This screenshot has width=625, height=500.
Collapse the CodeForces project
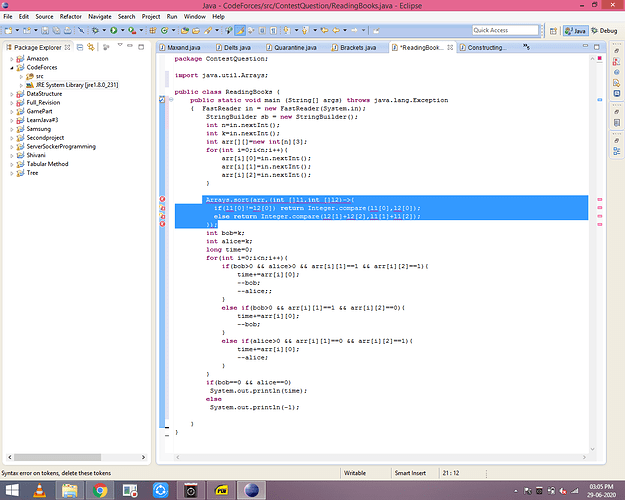pos(12,67)
